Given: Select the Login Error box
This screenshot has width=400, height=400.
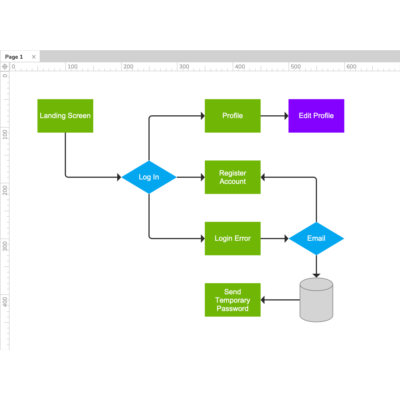Looking at the screenshot, I should [233, 238].
